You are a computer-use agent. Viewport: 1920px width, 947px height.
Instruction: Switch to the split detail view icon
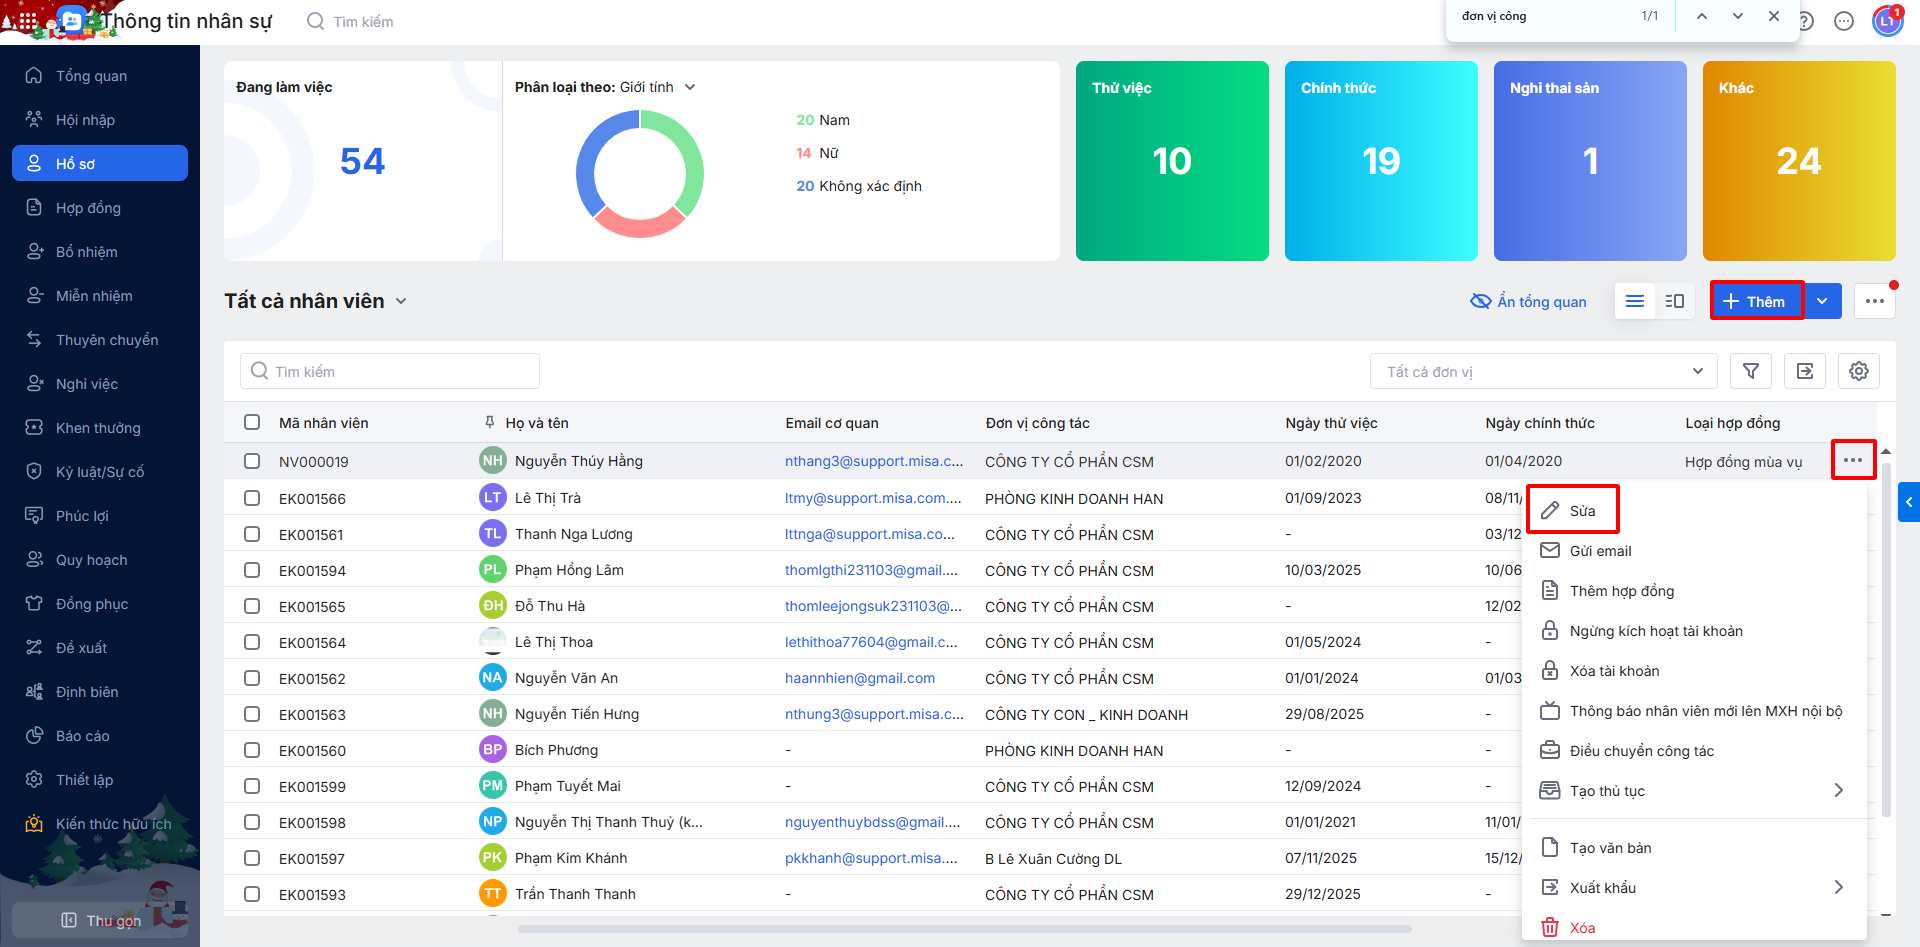(1675, 301)
